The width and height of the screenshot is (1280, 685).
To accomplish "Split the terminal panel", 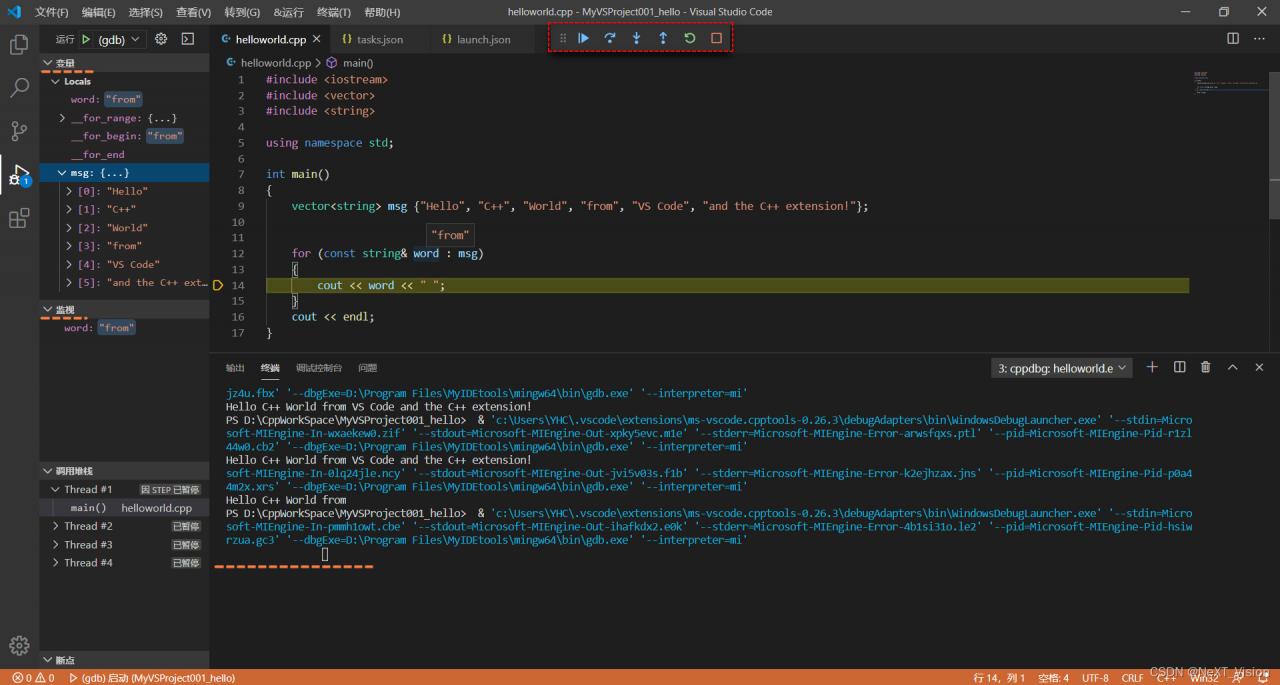I will 1179,367.
